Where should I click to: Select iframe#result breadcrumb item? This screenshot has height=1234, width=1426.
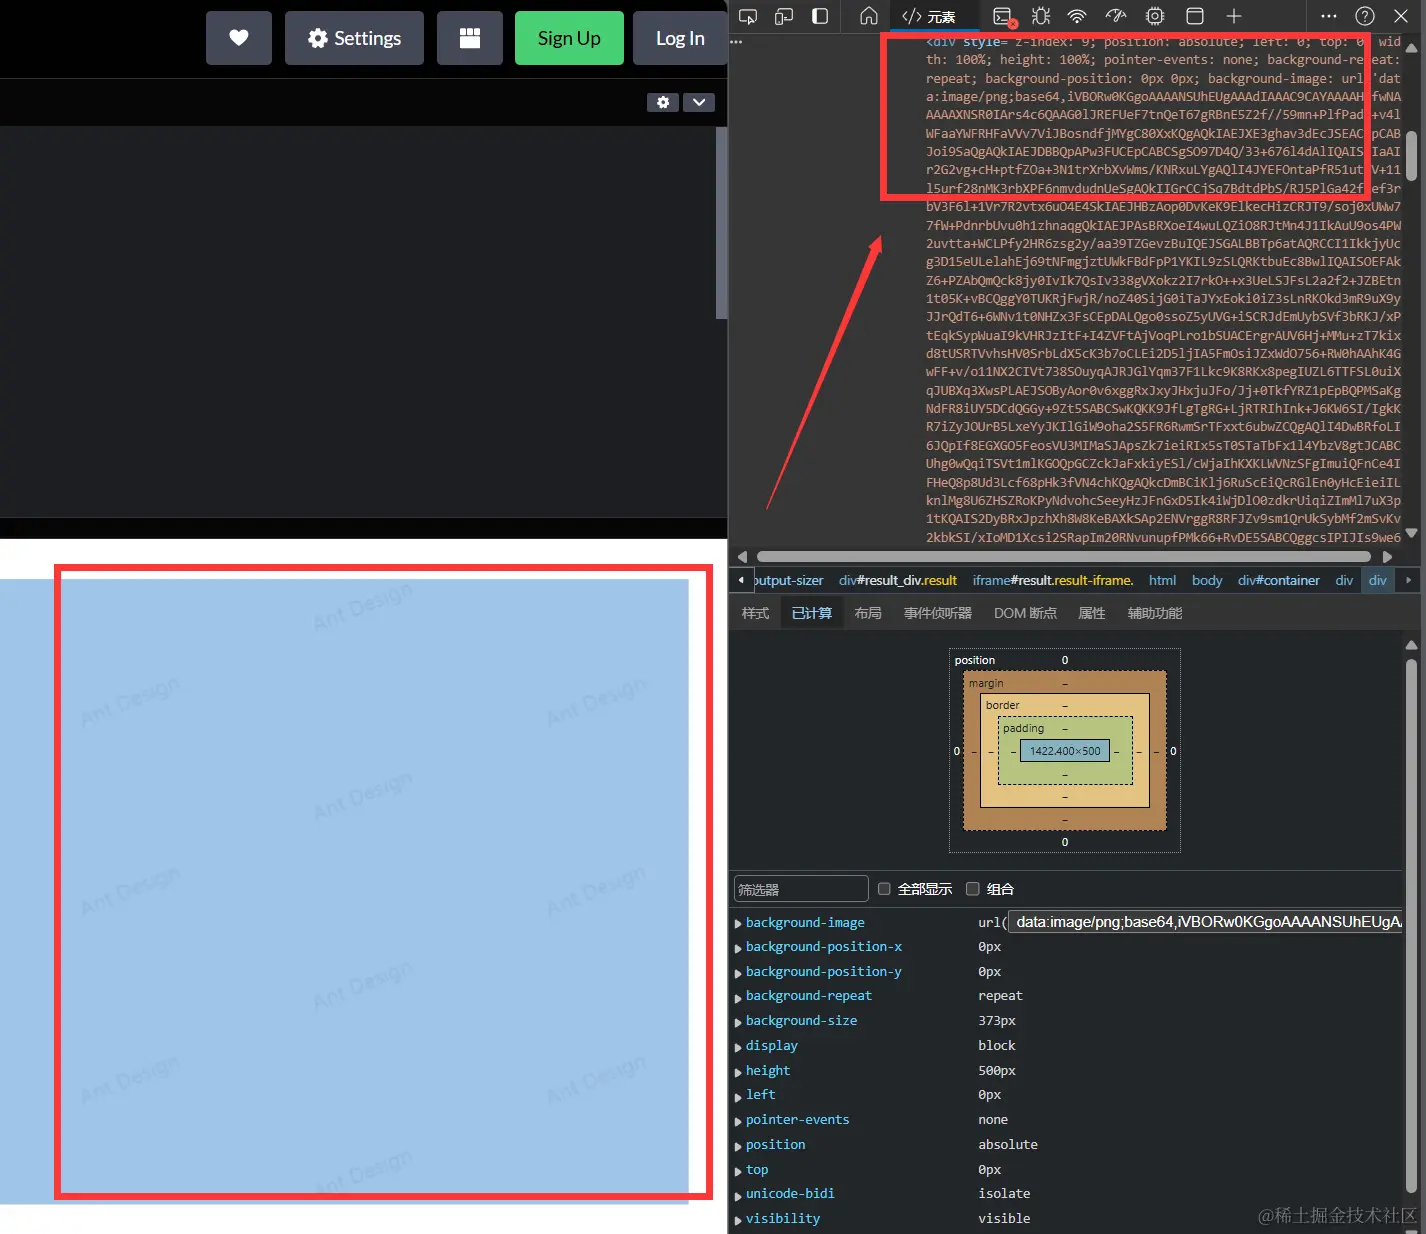point(1053,580)
